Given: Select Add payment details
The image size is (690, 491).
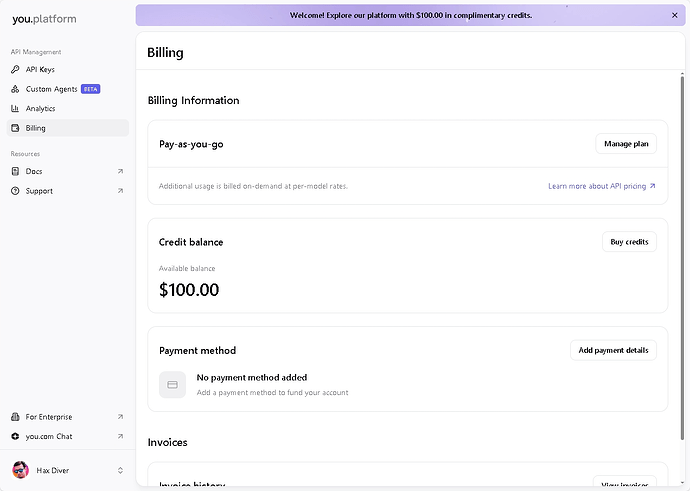Looking at the screenshot, I should [x=613, y=350].
